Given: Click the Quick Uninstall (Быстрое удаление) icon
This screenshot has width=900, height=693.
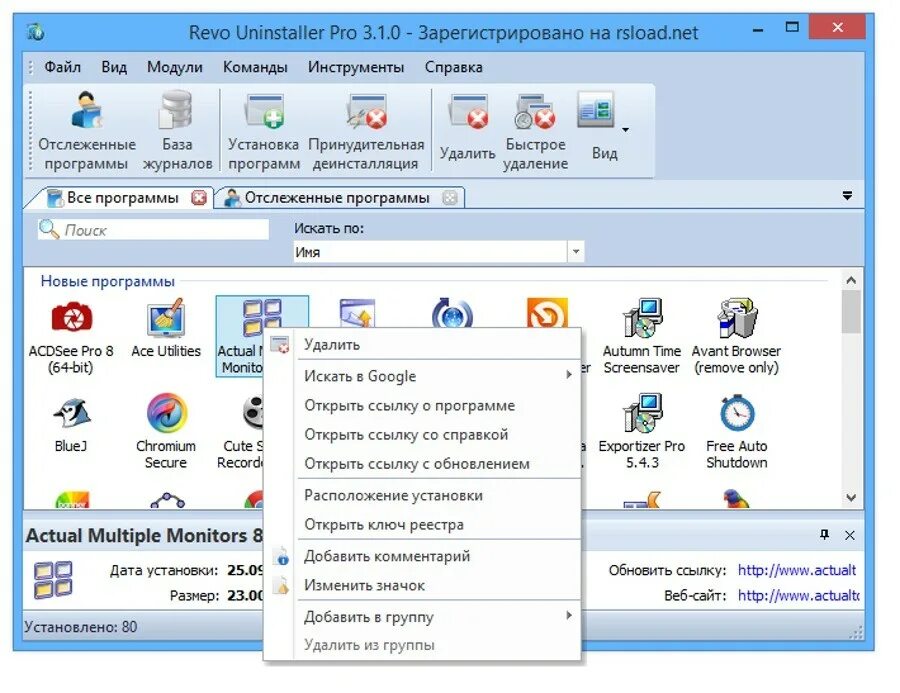Looking at the screenshot, I should [x=535, y=111].
